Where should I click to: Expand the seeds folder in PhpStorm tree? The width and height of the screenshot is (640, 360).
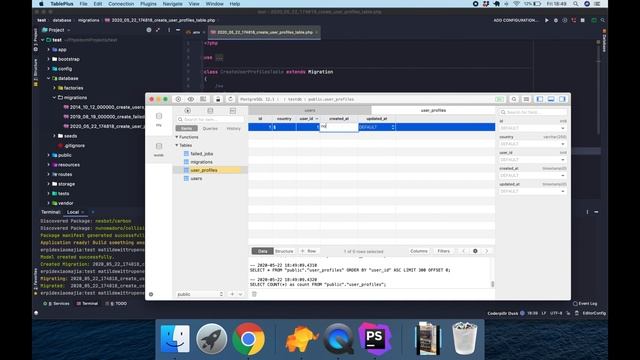point(54,136)
